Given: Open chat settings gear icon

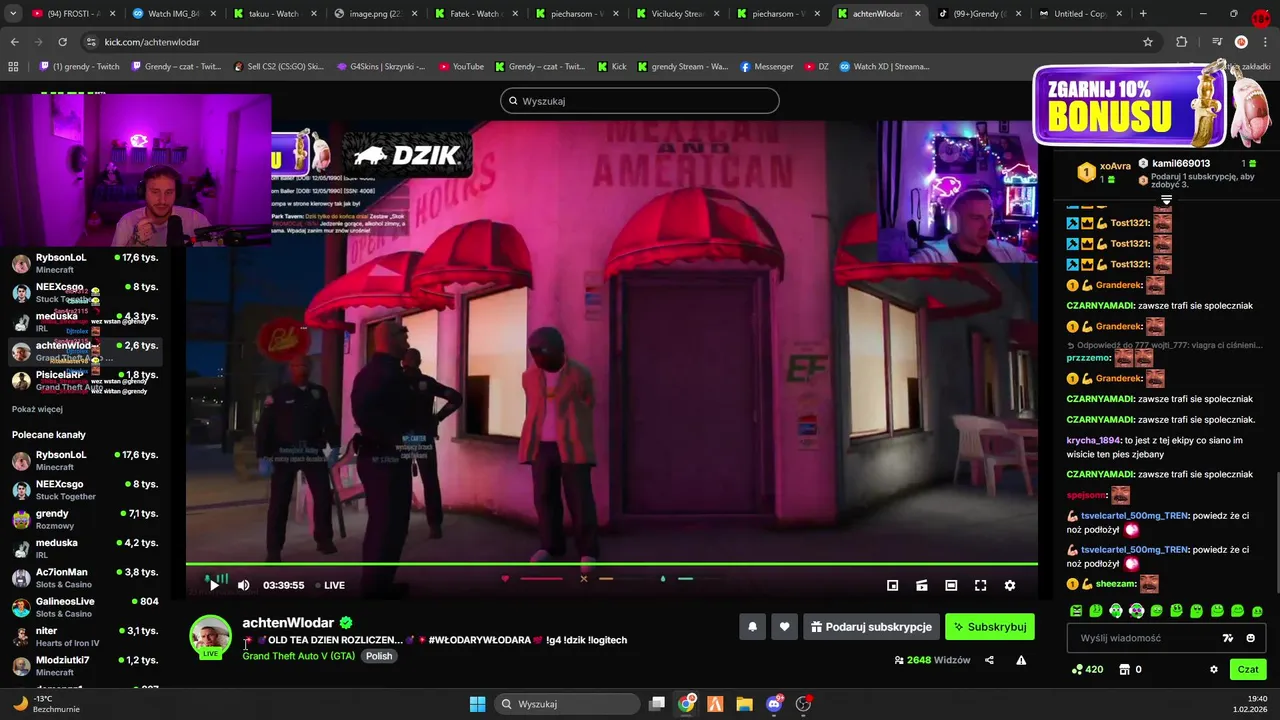Looking at the screenshot, I should pos(1214,669).
